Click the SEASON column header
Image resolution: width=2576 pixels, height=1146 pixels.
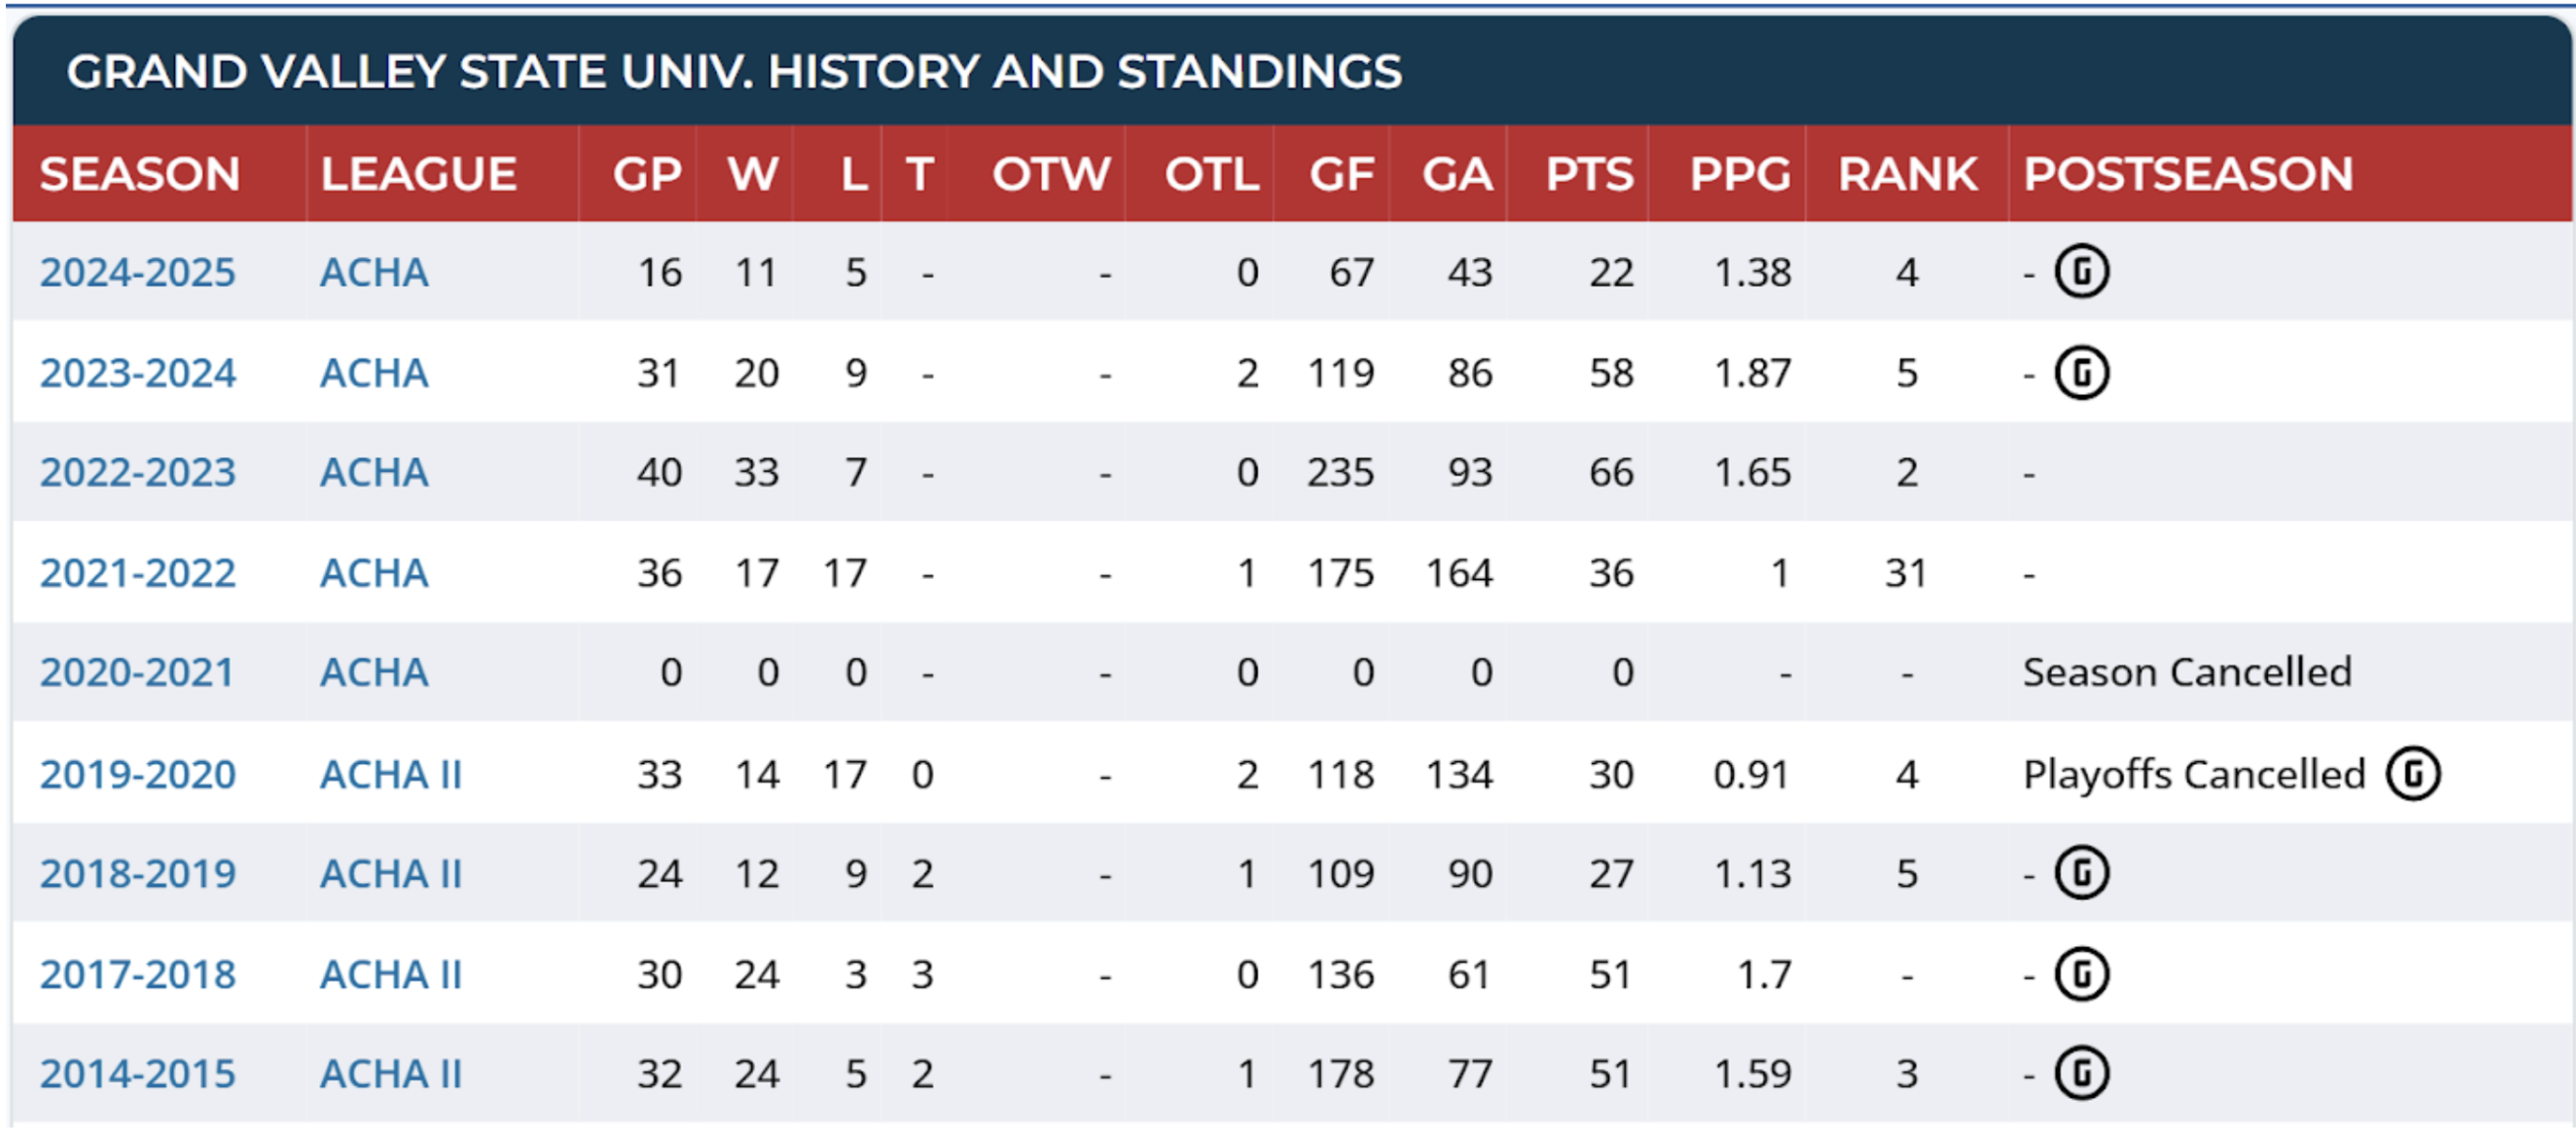140,174
